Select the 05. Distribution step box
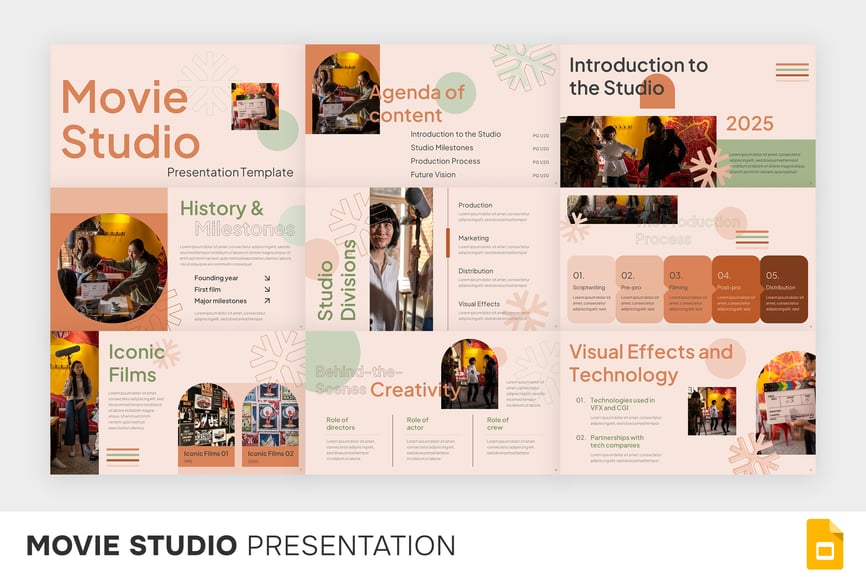 783,289
